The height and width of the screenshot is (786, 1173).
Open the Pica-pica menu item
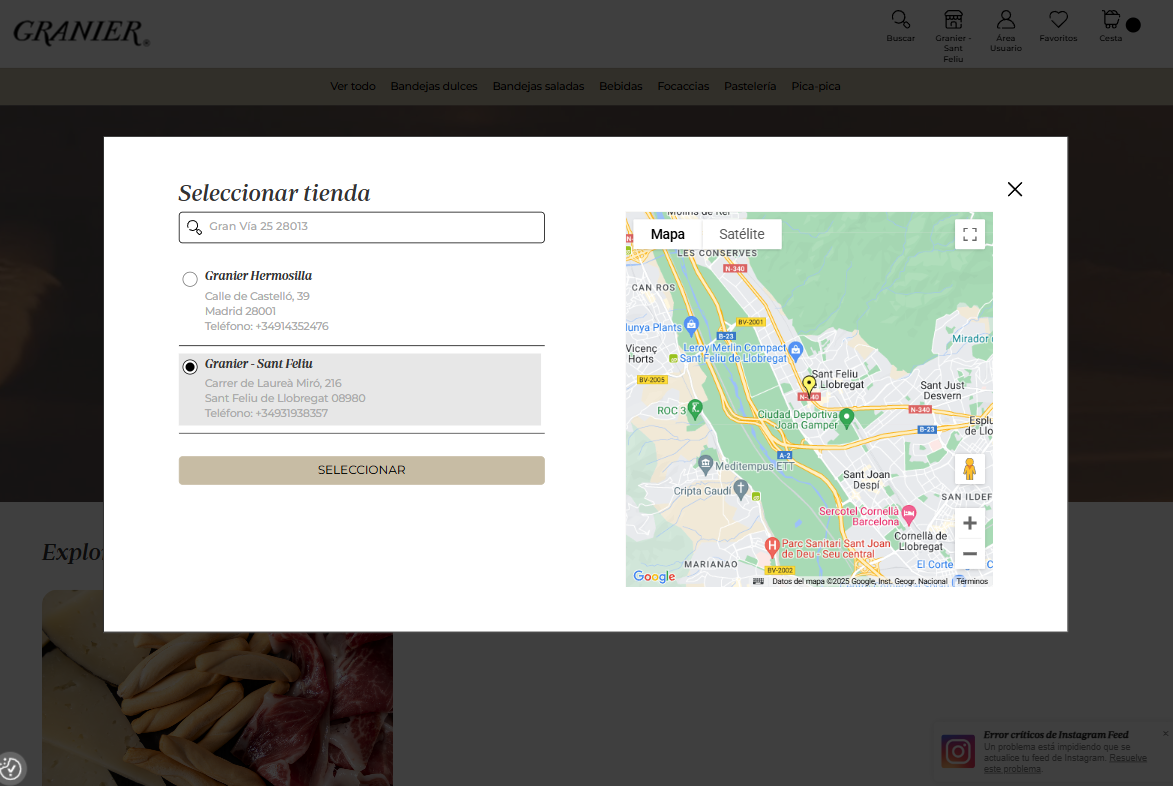(x=815, y=86)
